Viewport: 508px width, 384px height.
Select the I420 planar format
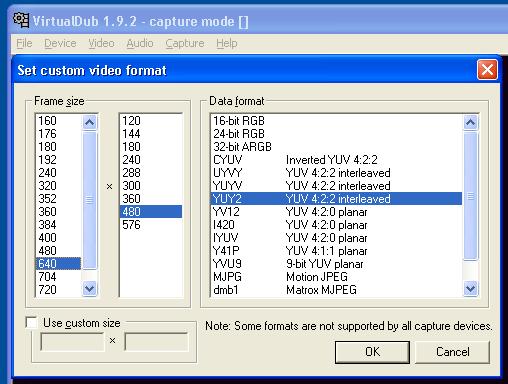[x=337, y=225]
